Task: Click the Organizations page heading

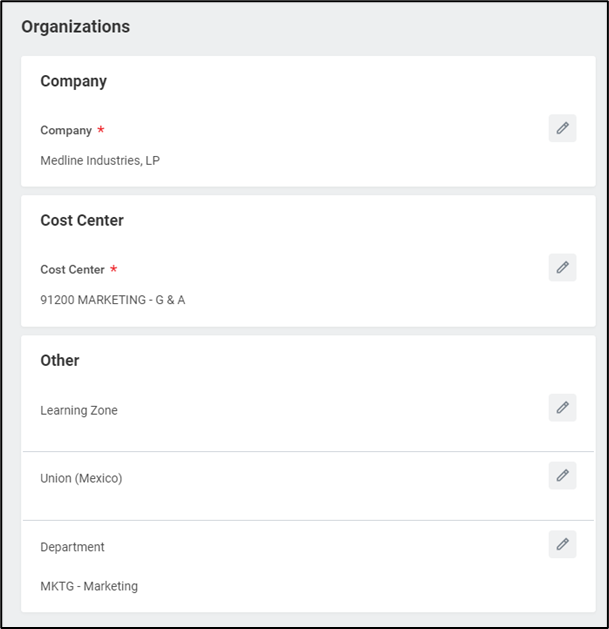Action: (x=76, y=27)
